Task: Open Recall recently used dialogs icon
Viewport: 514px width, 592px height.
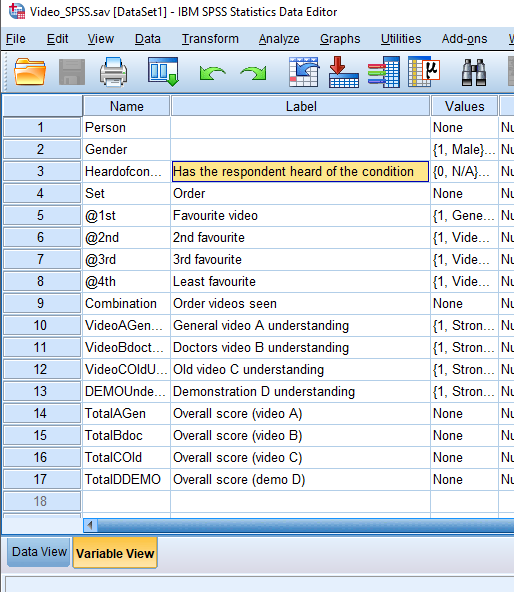Action: click(163, 72)
